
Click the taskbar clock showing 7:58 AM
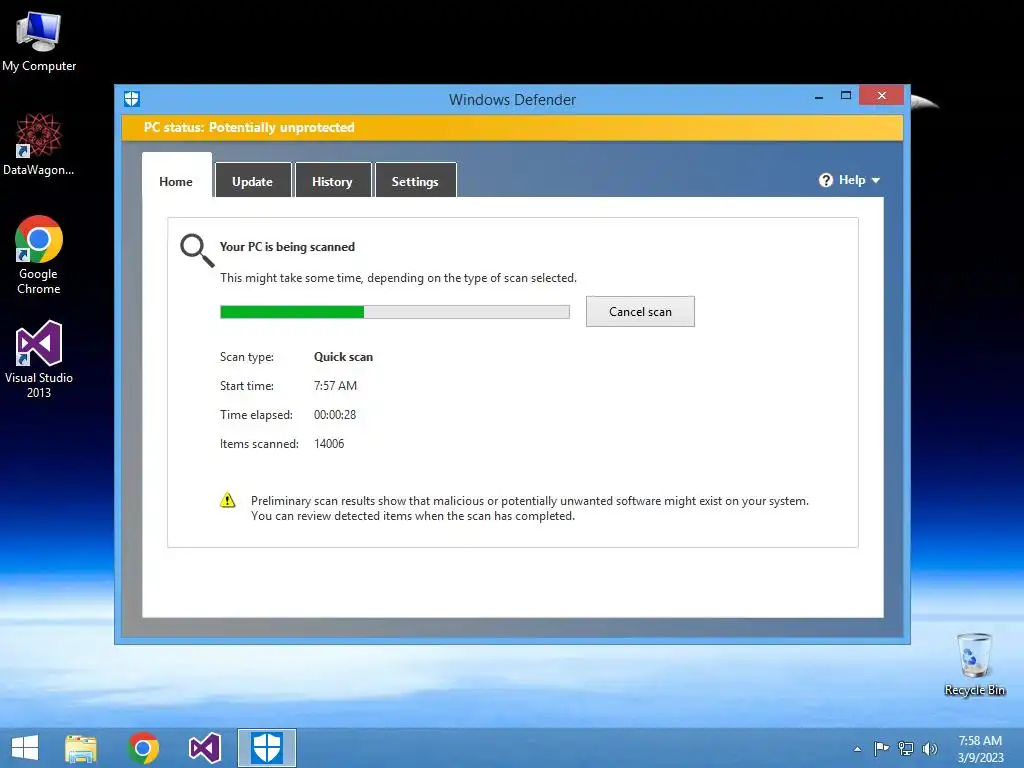980,741
